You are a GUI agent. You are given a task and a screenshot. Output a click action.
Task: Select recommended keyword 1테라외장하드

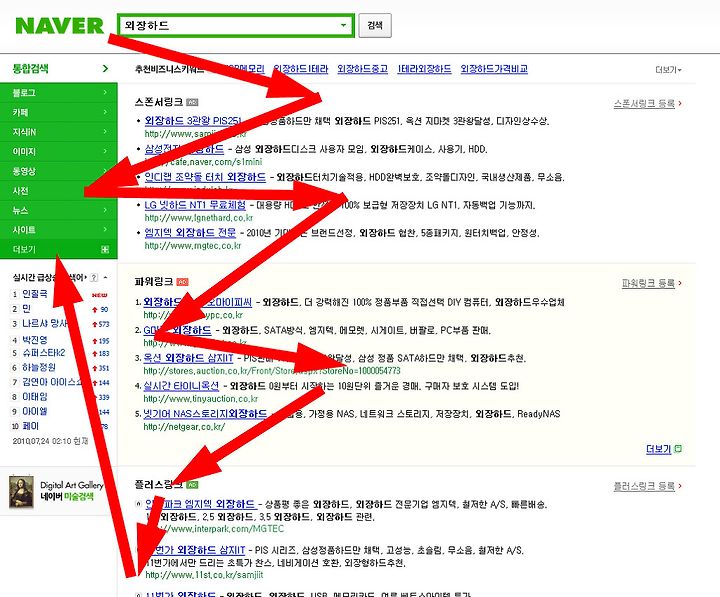(x=424, y=69)
